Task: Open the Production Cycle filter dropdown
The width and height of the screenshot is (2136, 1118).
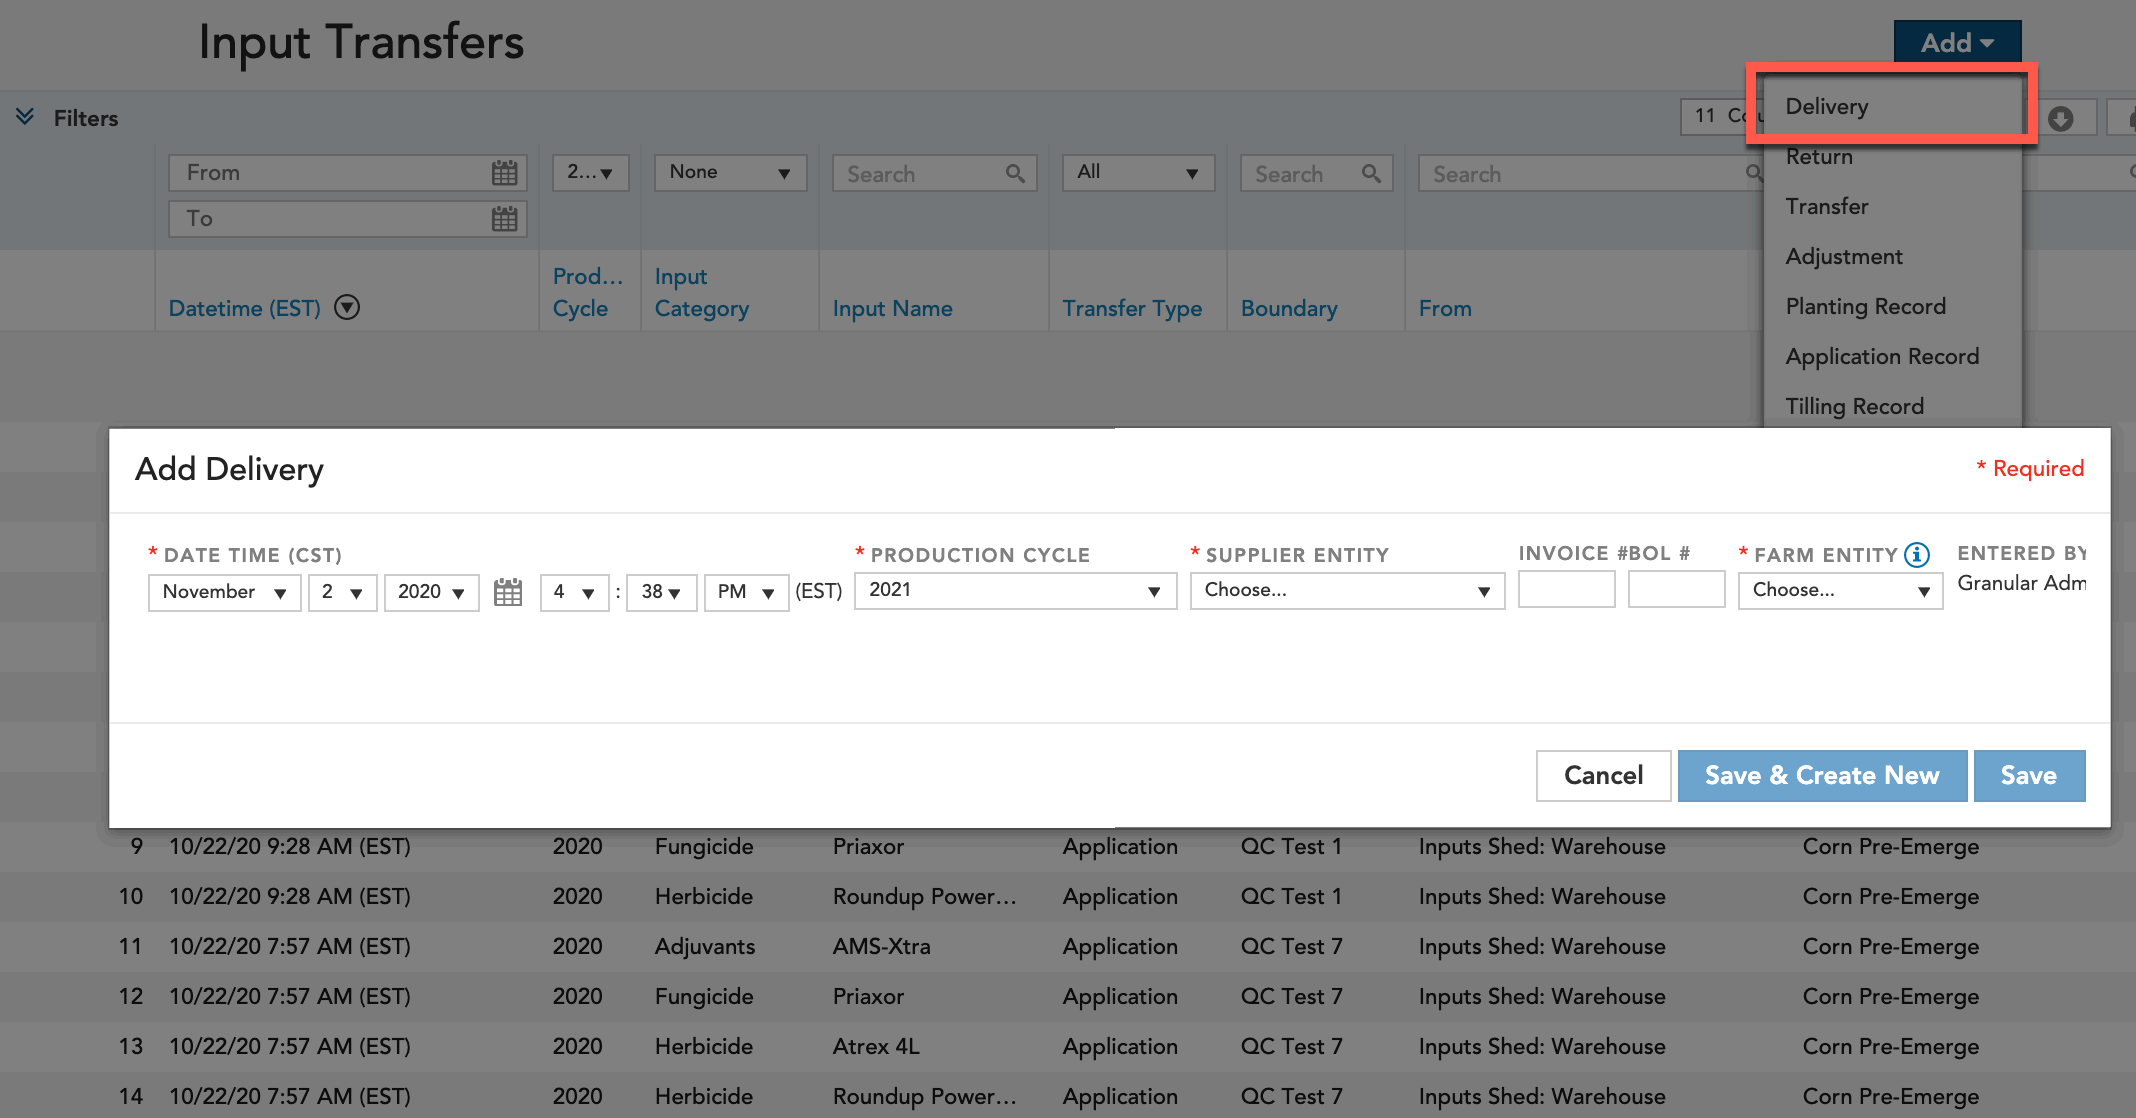Action: click(x=590, y=172)
